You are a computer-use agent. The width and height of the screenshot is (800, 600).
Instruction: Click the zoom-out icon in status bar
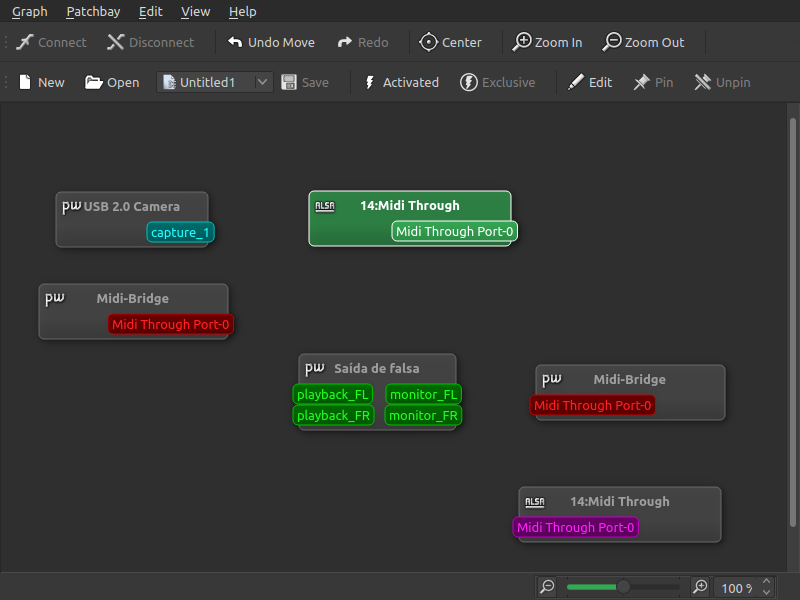tap(547, 587)
